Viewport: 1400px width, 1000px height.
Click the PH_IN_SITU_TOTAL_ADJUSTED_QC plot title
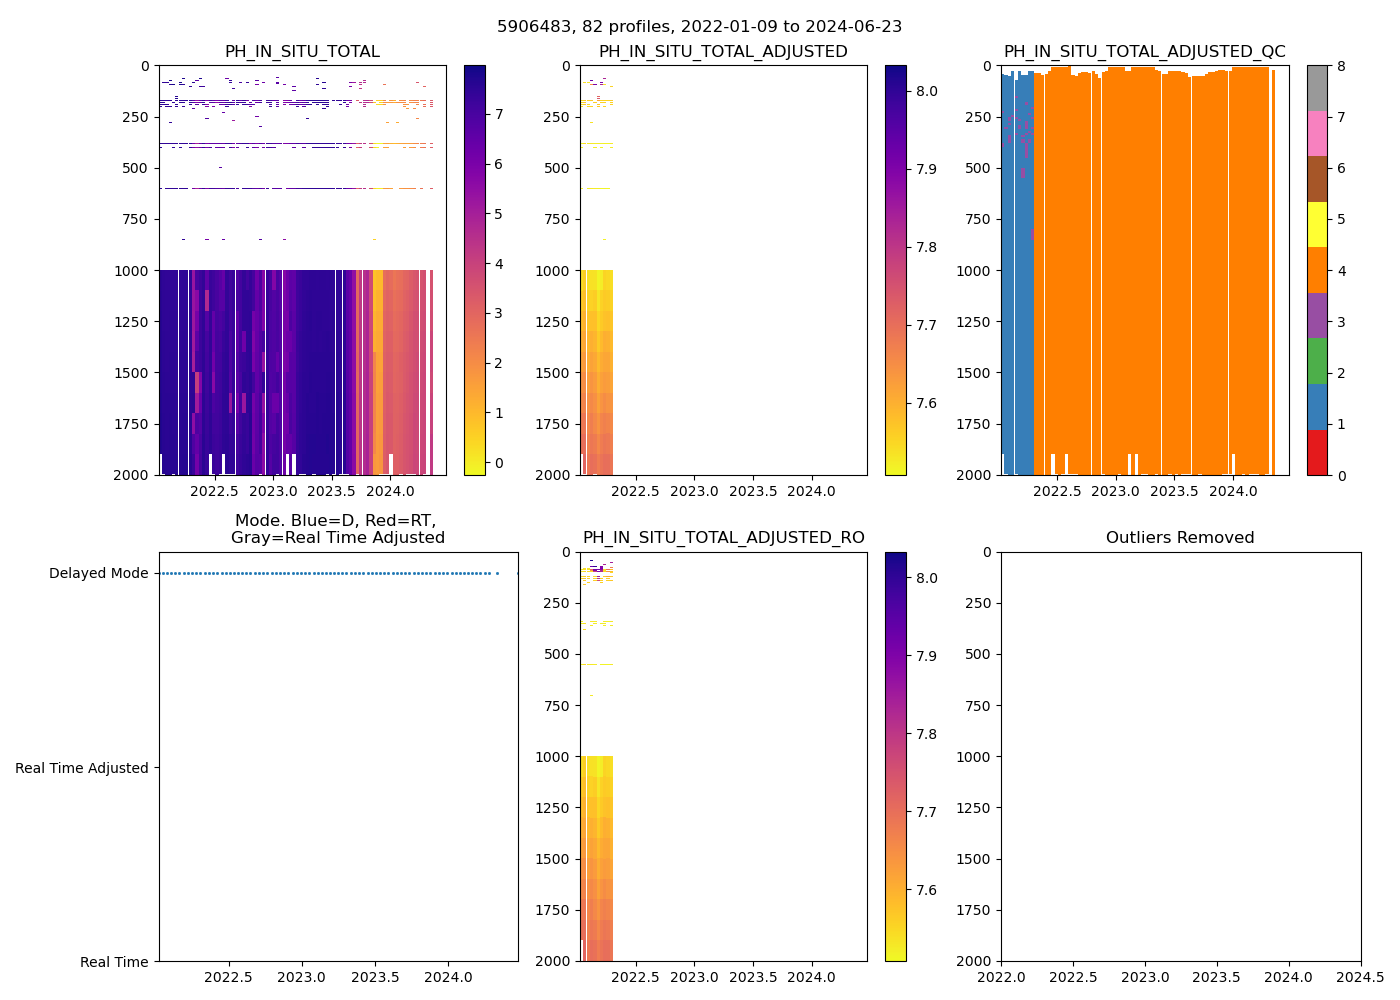(x=1144, y=52)
